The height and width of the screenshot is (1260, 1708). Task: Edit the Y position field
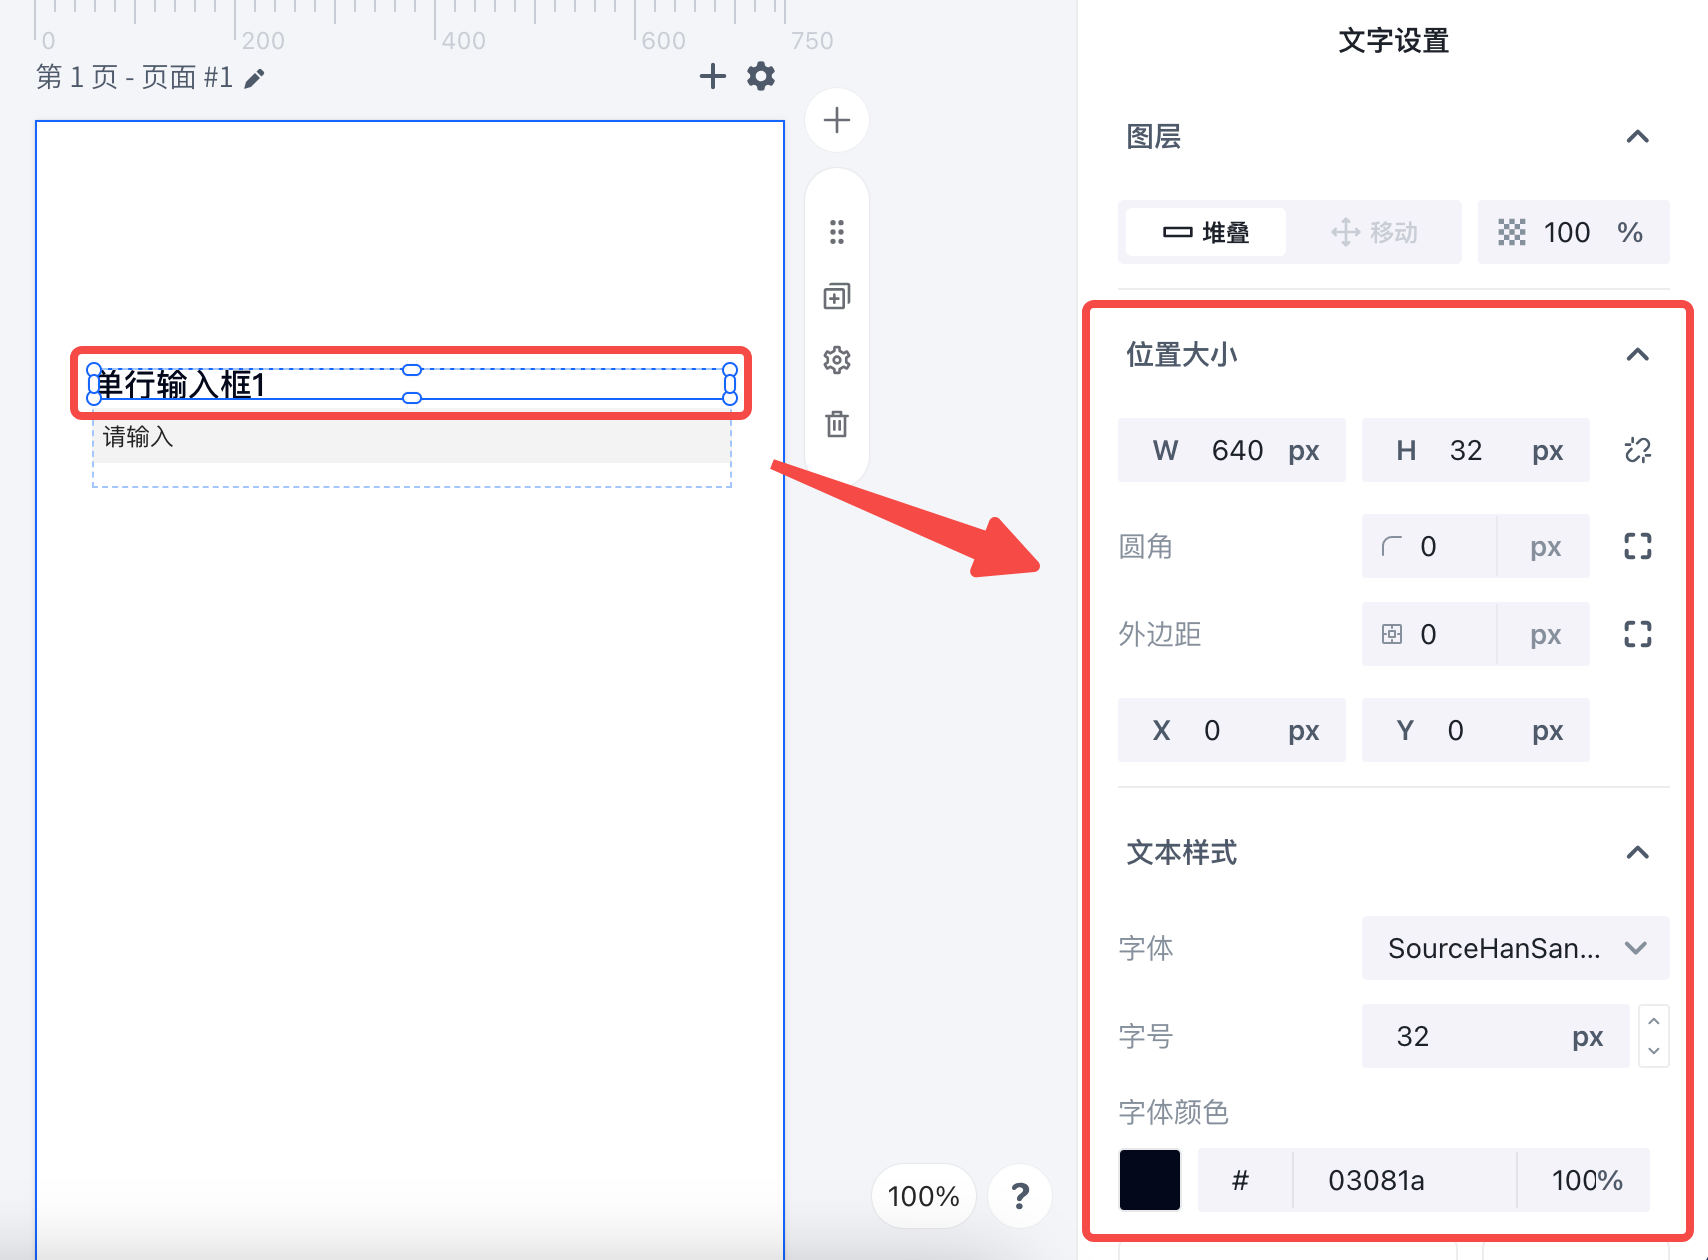coord(1476,730)
